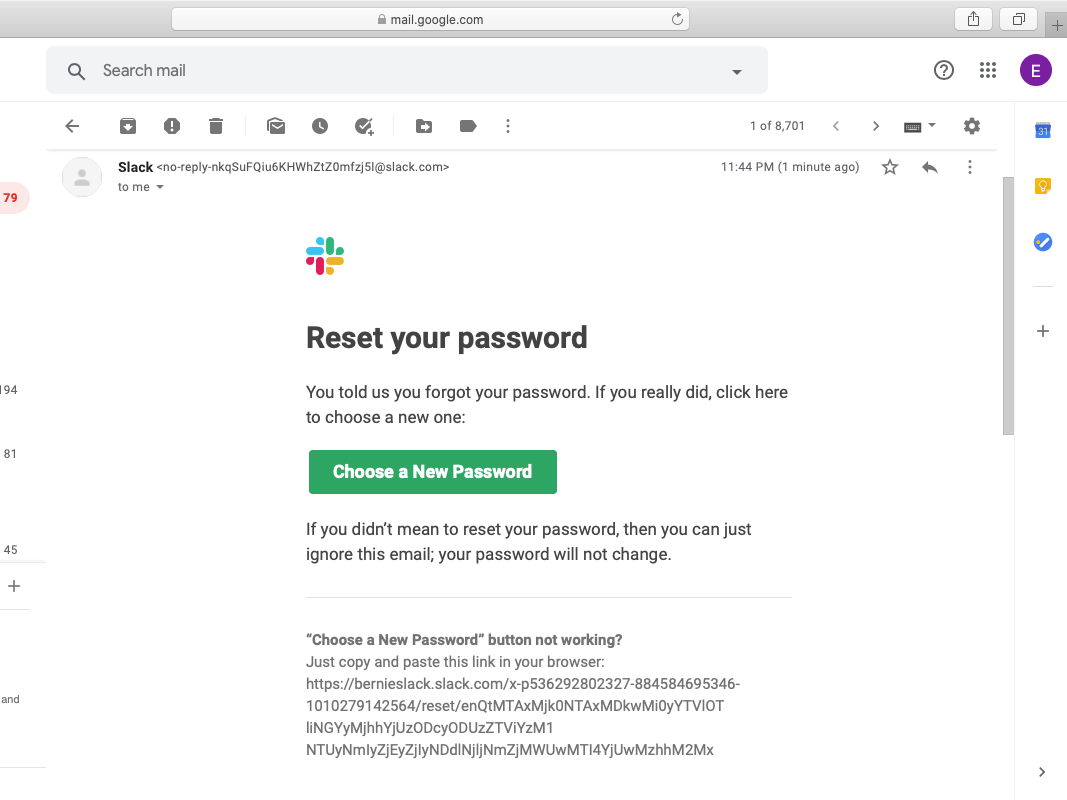Click the vertical scrollbar of the email
This screenshot has width=1067, height=800.
(1008, 306)
